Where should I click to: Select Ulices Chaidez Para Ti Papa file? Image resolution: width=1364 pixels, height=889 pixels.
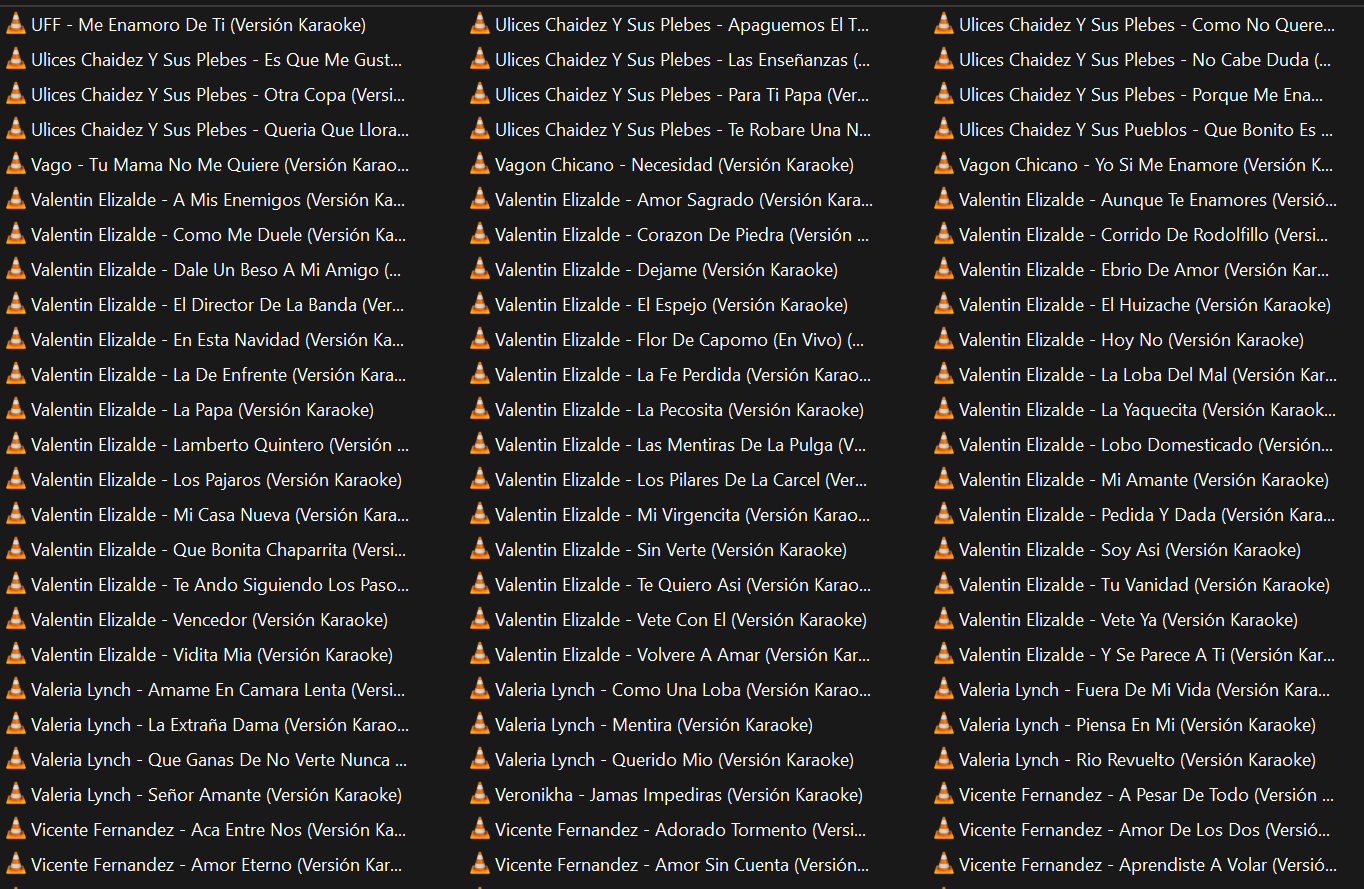682,95
